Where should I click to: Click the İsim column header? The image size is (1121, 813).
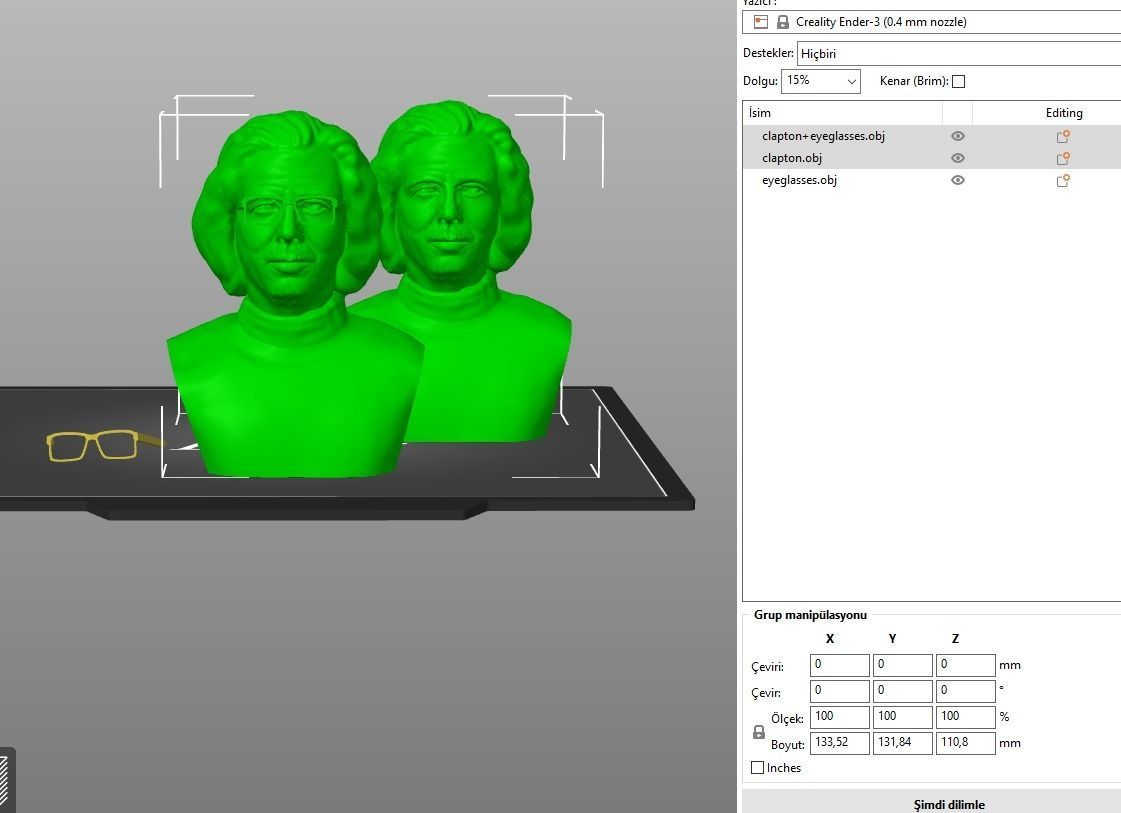pos(843,113)
